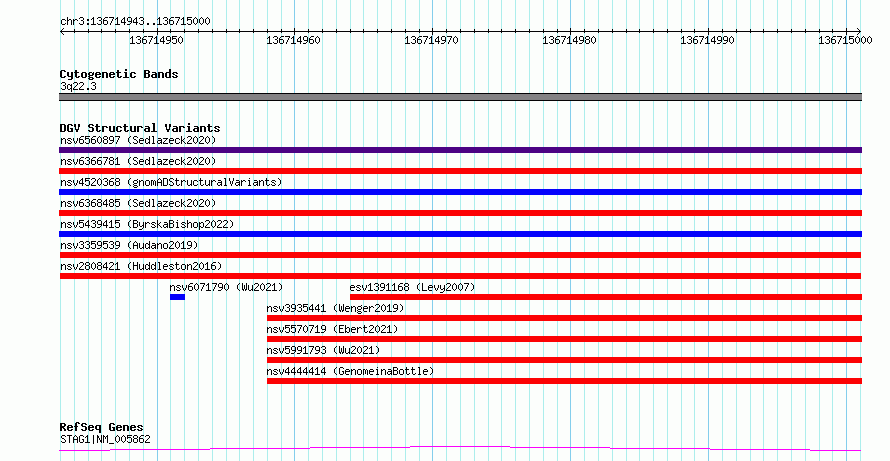Click the red bar of nsv3935441

coord(564,318)
